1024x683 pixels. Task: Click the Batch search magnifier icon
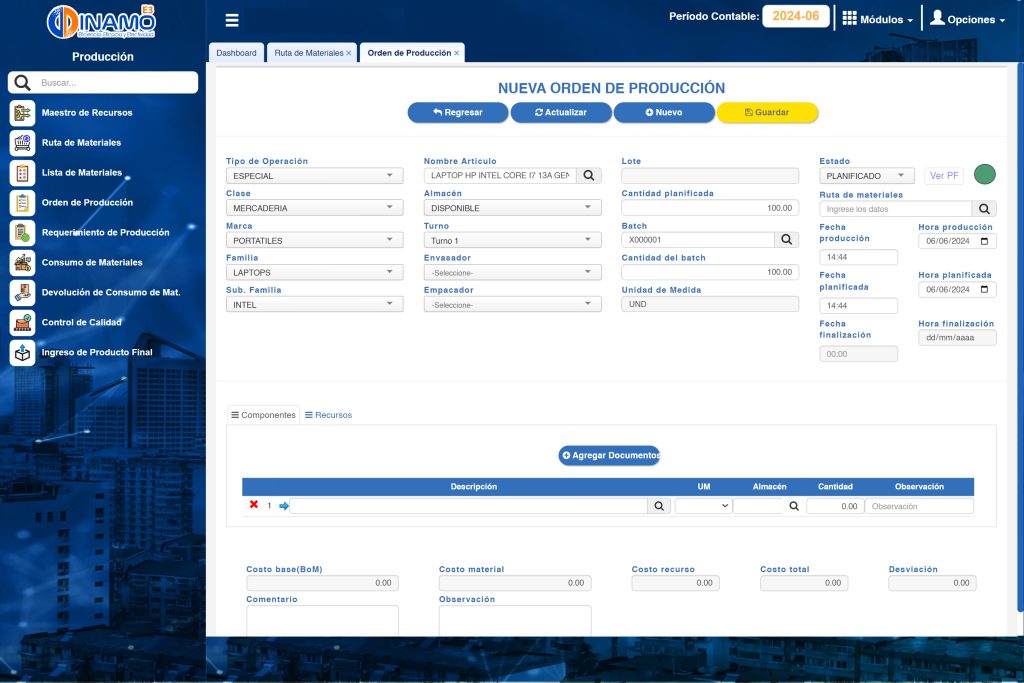(787, 240)
